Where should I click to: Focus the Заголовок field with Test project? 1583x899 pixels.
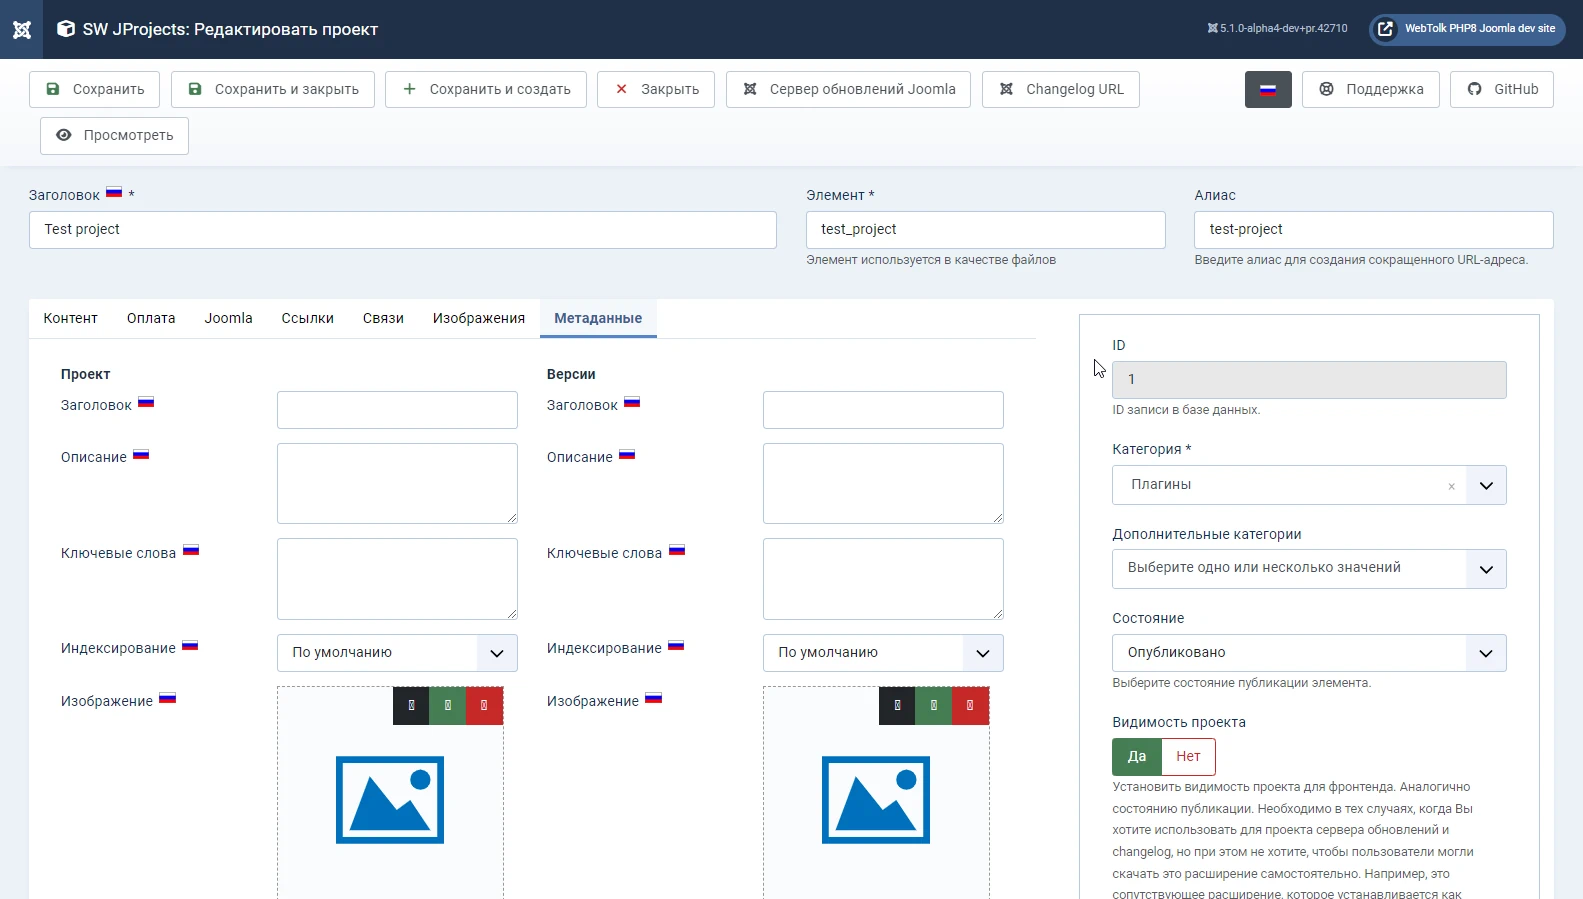(x=403, y=230)
